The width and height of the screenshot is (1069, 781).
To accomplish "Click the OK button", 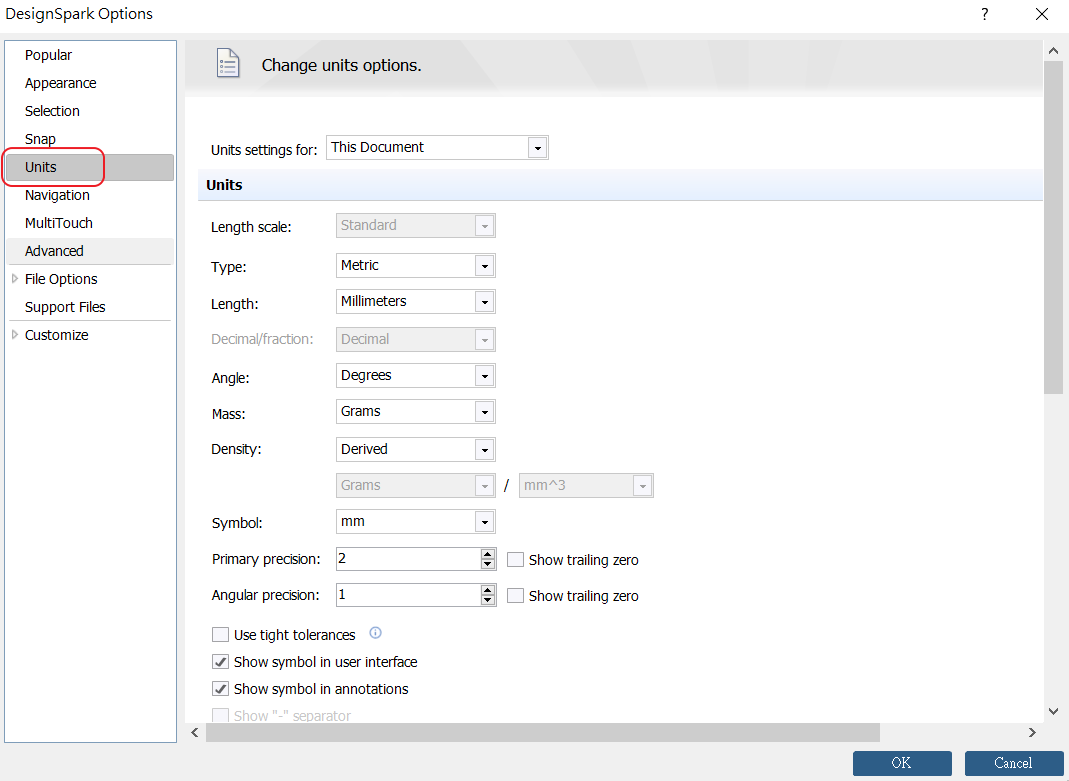I will (902, 763).
